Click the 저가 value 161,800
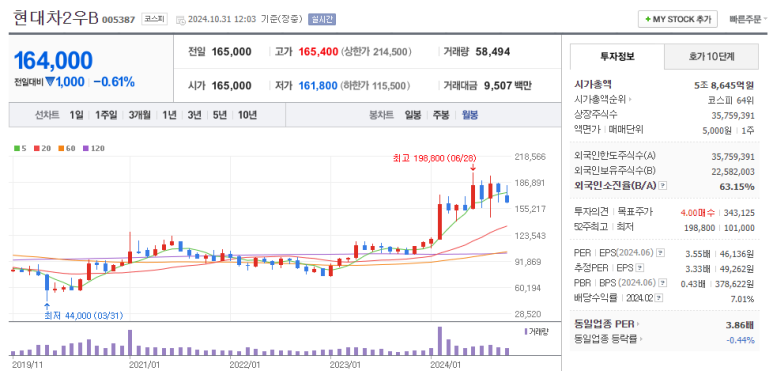This screenshot has height=371, width=773. click(x=318, y=86)
